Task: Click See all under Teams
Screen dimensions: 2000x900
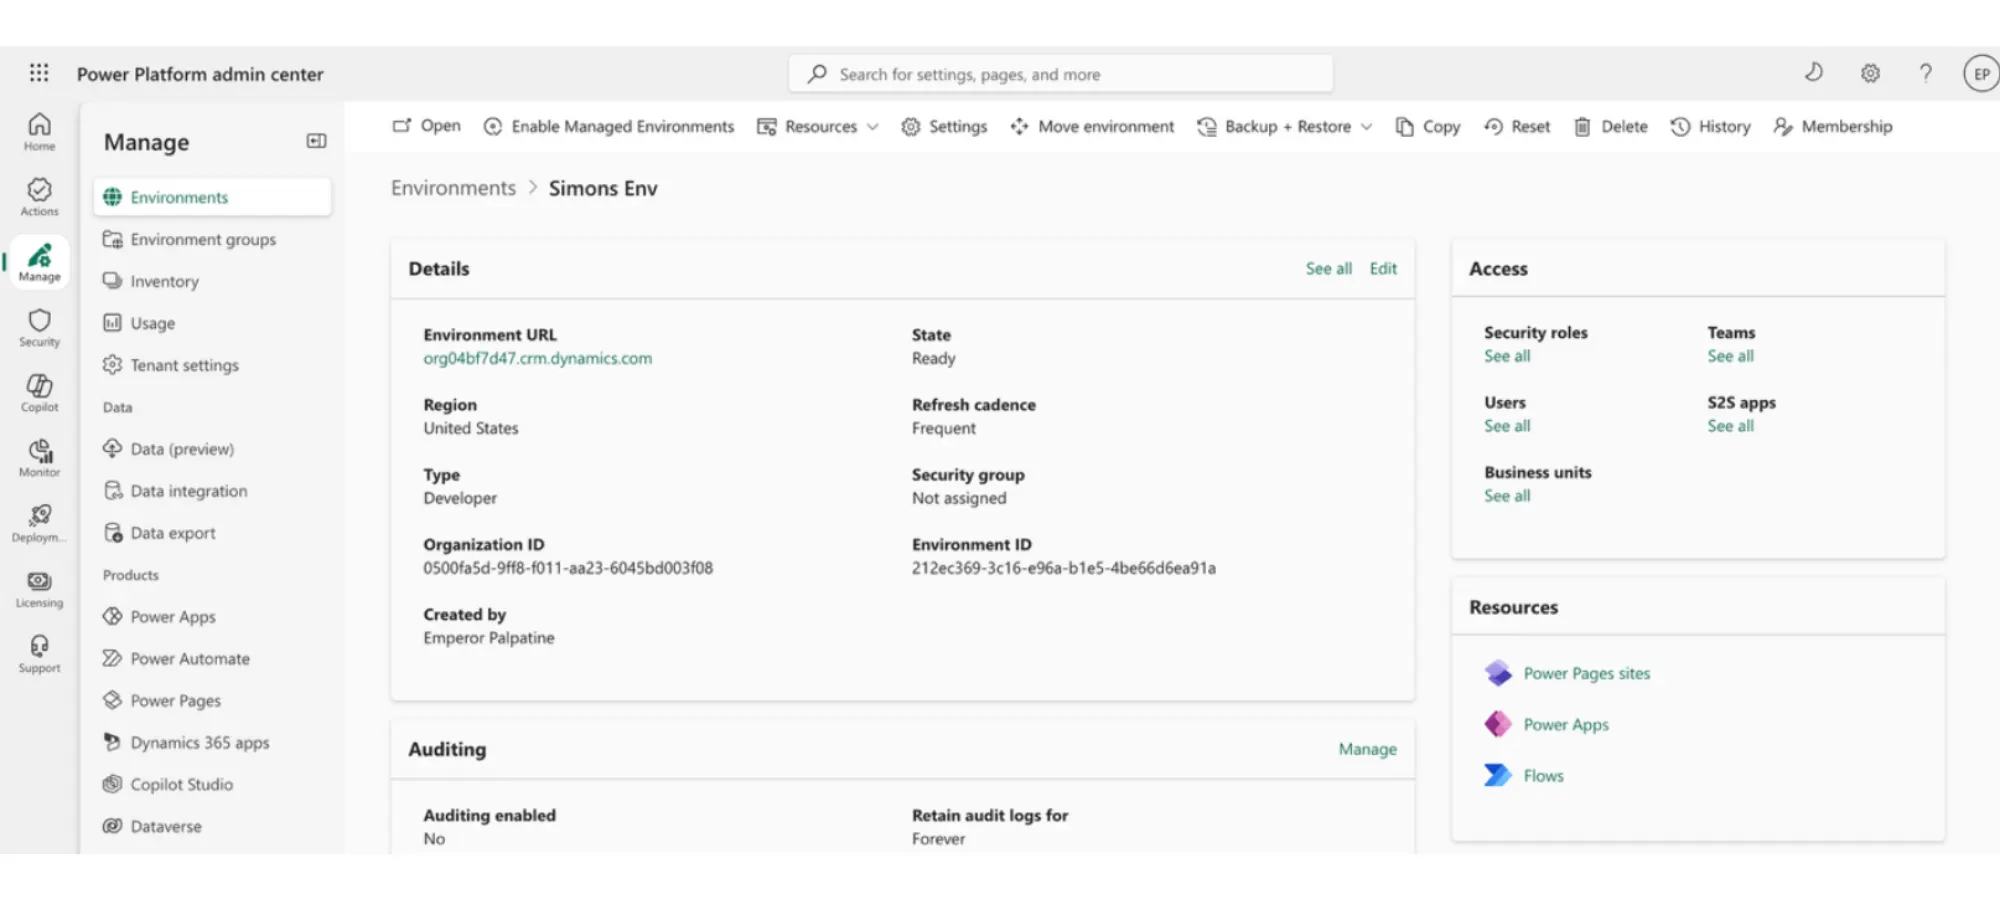Action: (x=1730, y=356)
